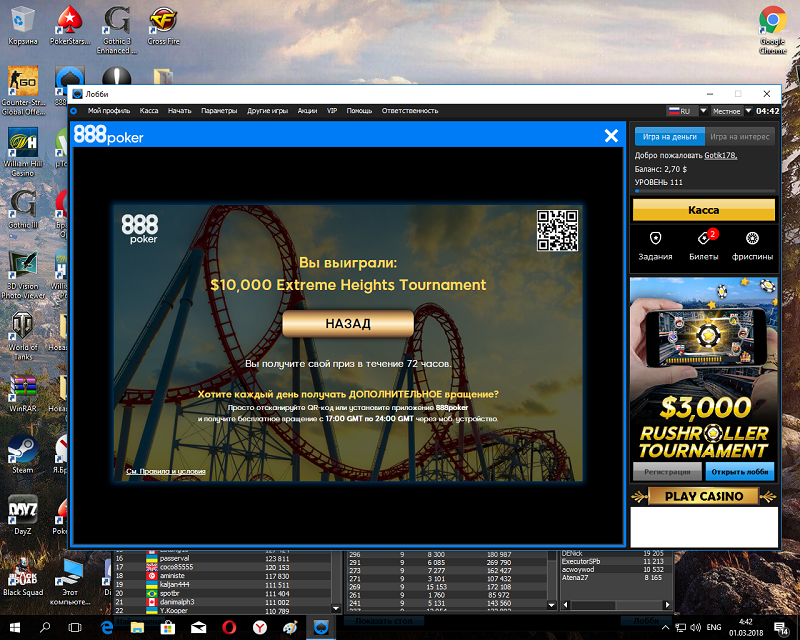Switch to Игра на интерес tab
Screen dimensions: 800x640
pyautogui.click(x=740, y=137)
